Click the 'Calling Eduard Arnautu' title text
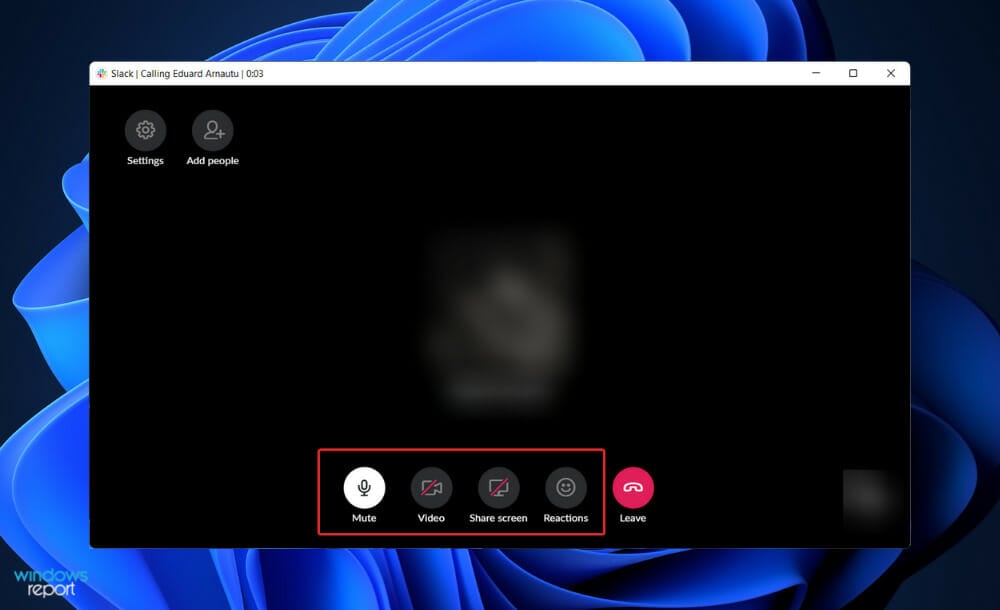Image resolution: width=1000 pixels, height=610 pixels. (x=189, y=73)
